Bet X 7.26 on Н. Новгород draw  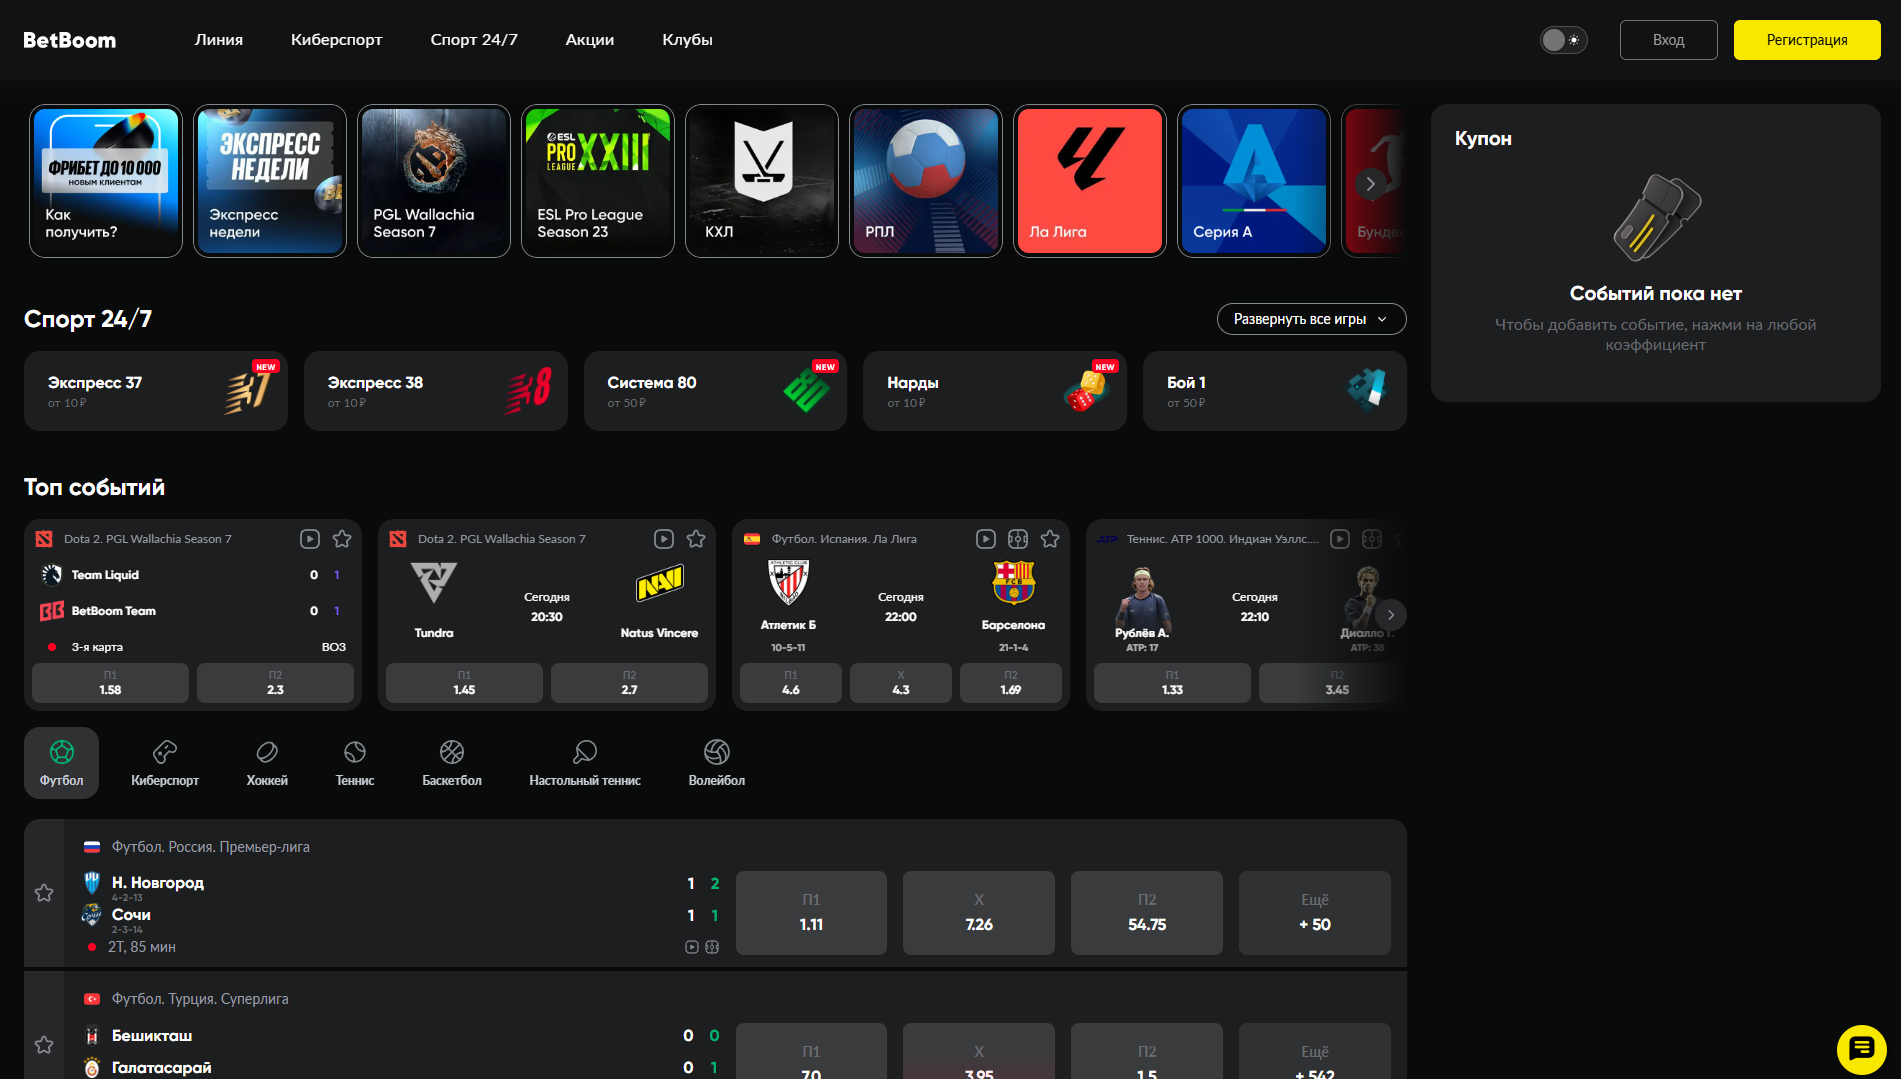coord(979,913)
